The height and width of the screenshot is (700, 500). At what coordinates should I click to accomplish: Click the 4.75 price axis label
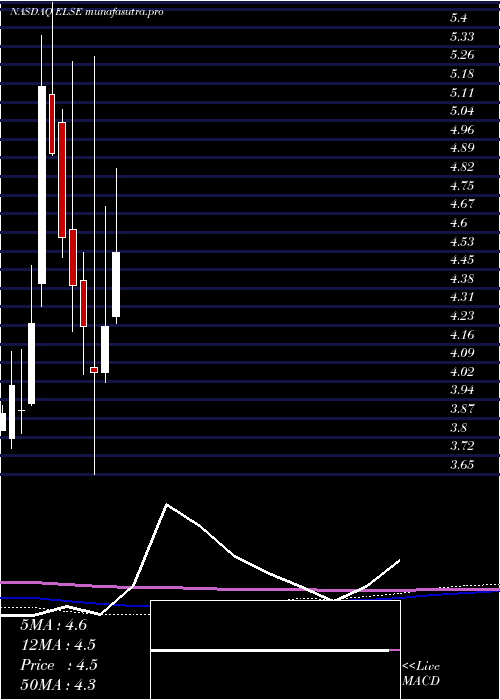click(462, 186)
